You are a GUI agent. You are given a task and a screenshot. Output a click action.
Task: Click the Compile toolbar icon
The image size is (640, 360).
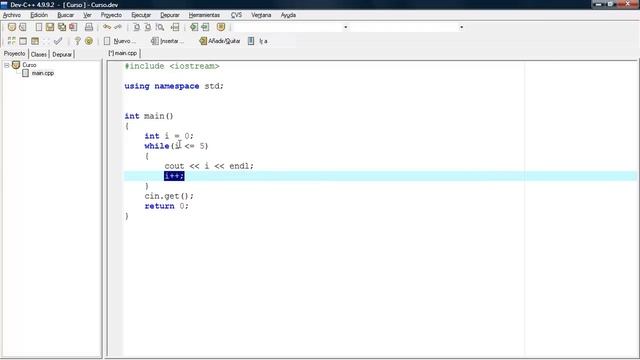tap(11, 41)
